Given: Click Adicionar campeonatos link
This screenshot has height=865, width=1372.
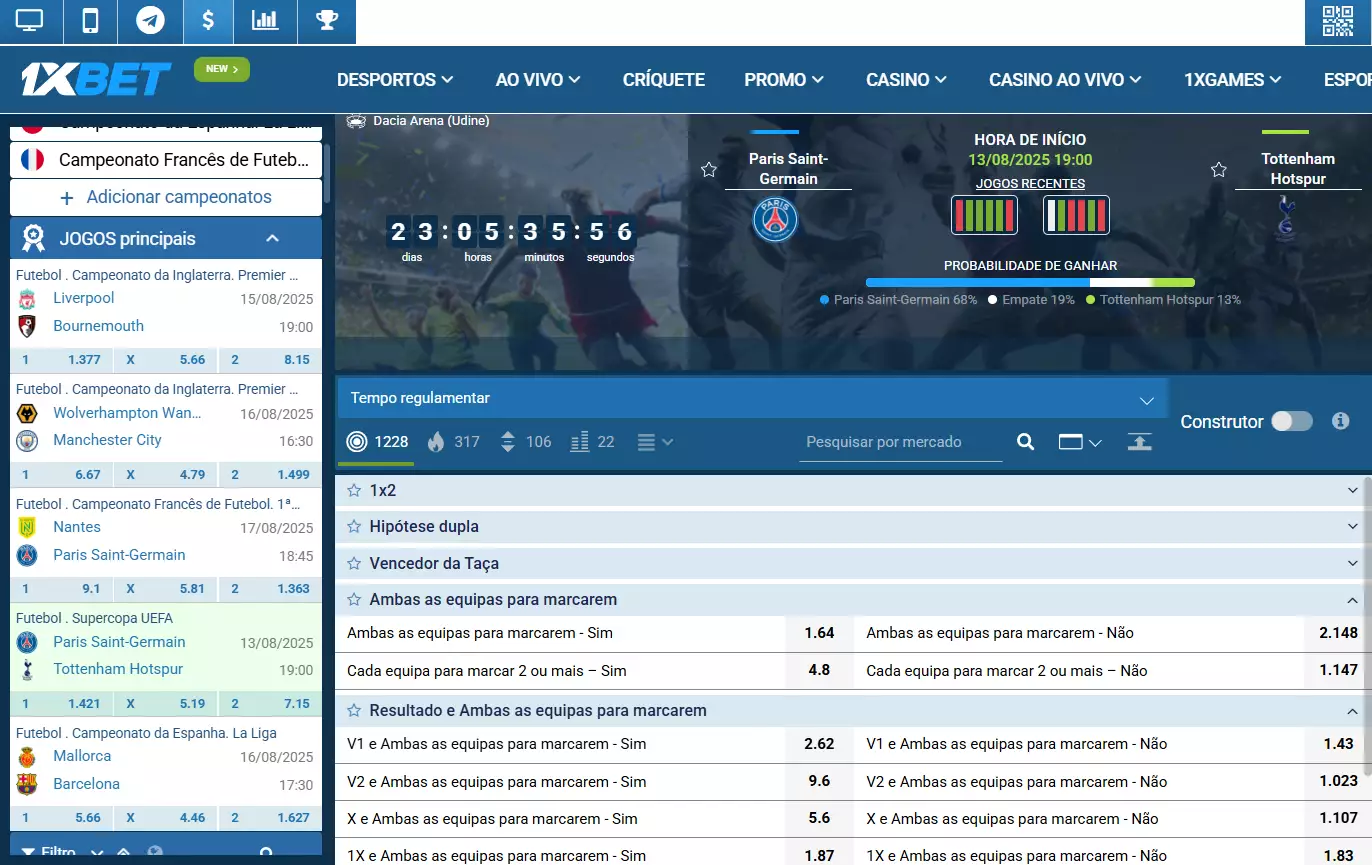Looking at the screenshot, I should click(166, 197).
